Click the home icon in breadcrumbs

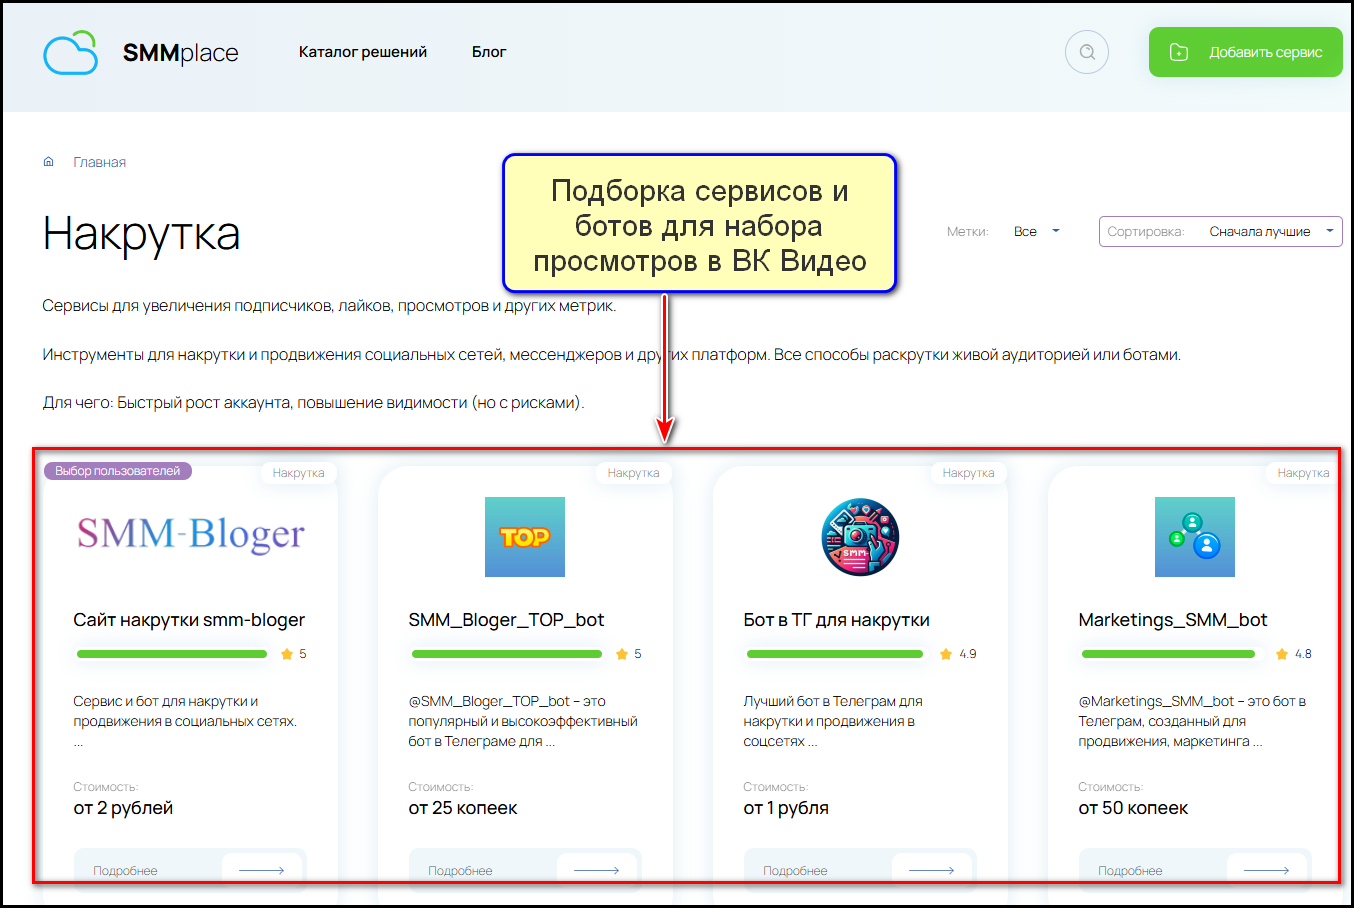pyautogui.click(x=48, y=162)
